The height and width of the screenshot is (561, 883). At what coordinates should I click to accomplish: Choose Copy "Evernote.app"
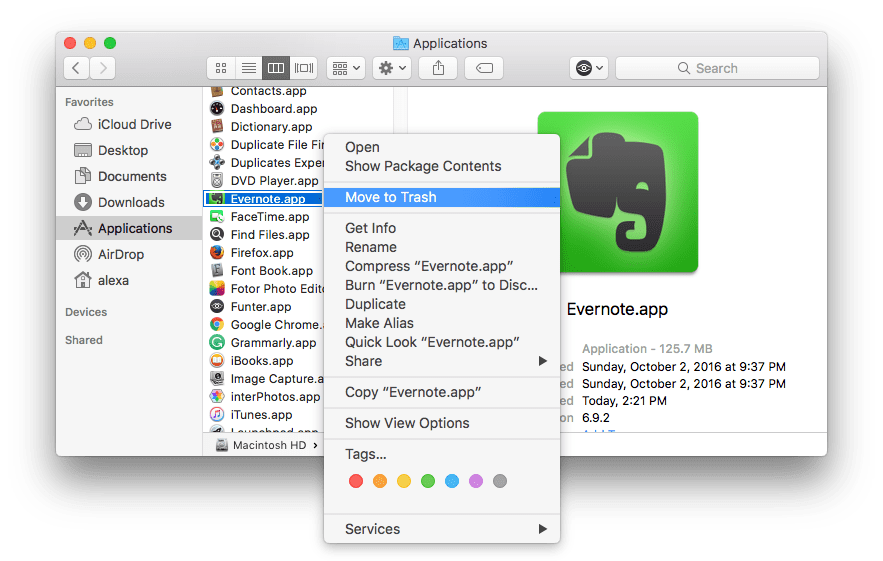pyautogui.click(x=442, y=392)
